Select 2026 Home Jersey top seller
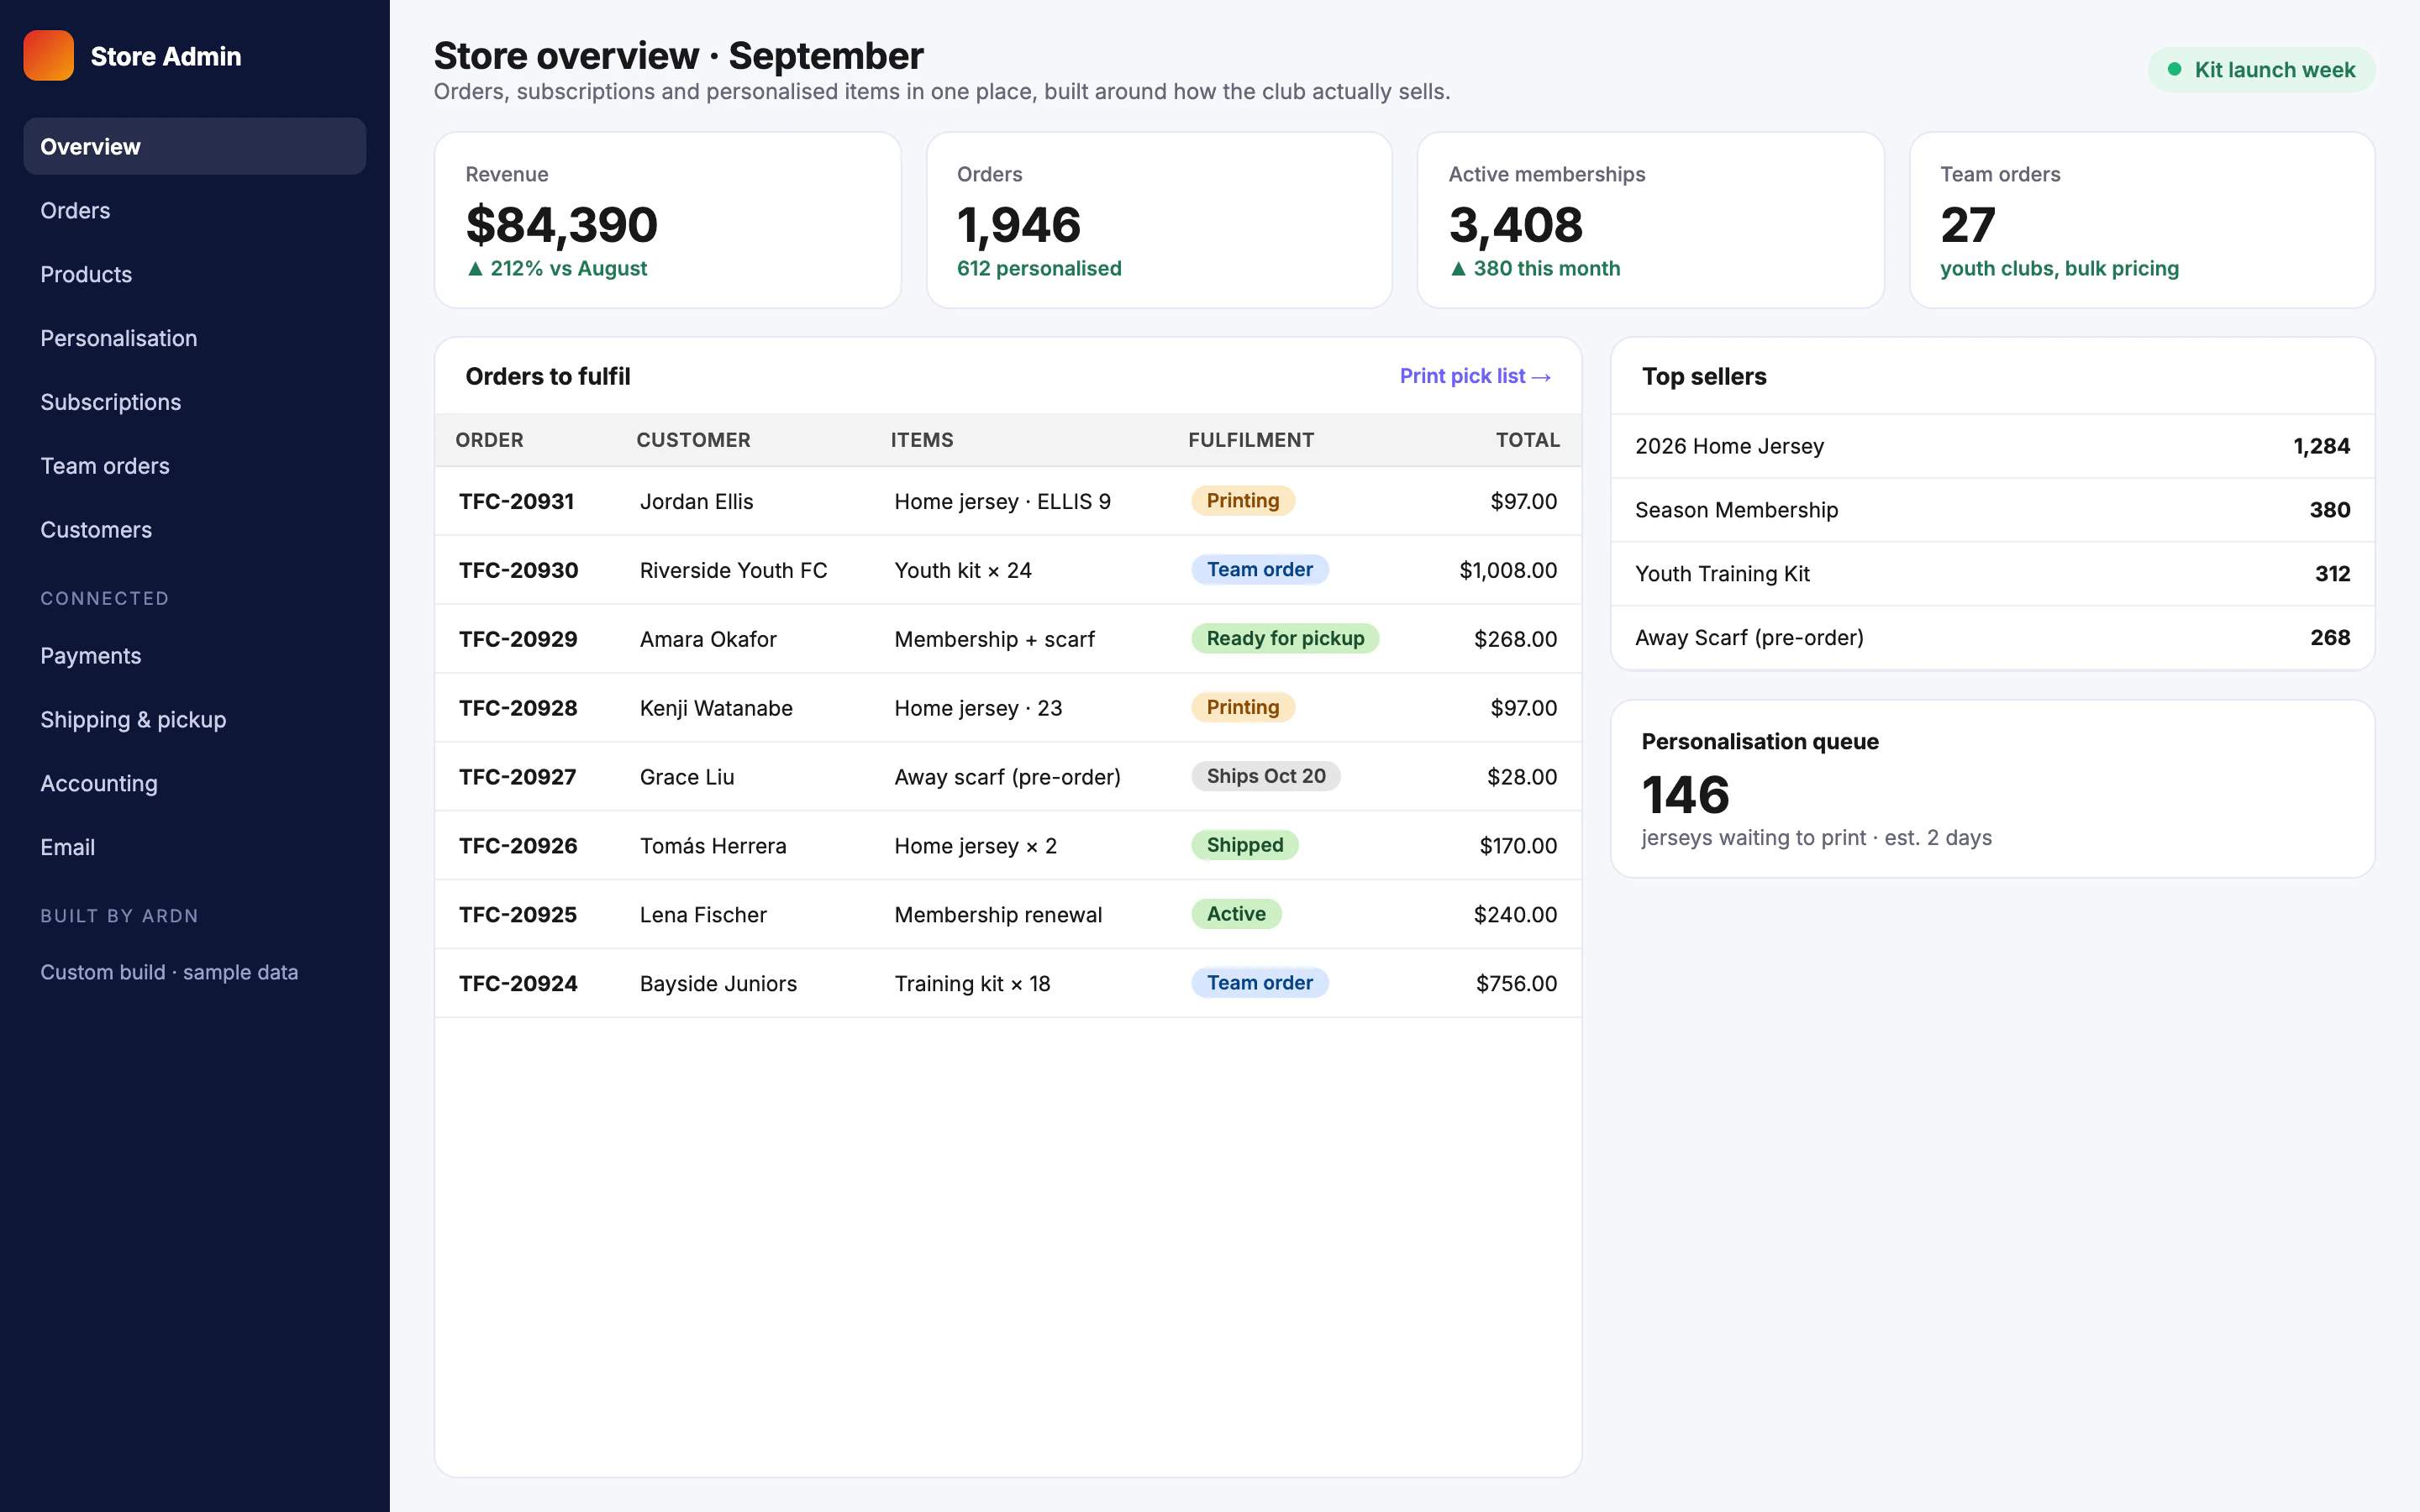The height and width of the screenshot is (1512, 2420). click(x=1992, y=446)
